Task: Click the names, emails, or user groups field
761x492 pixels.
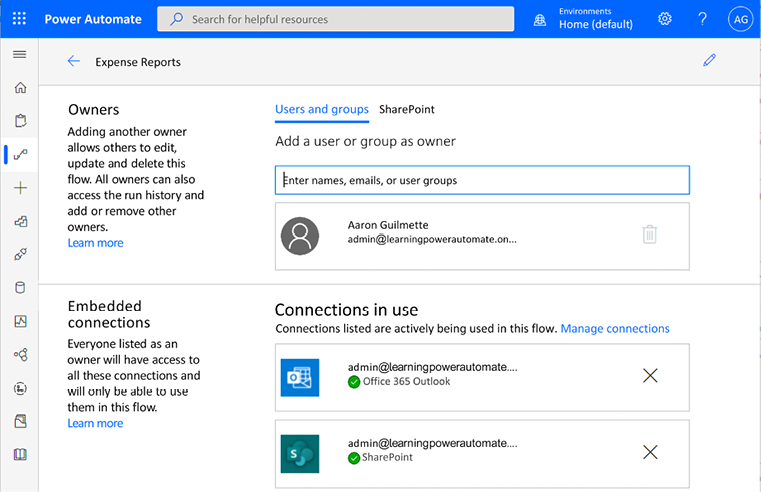Action: pos(482,180)
